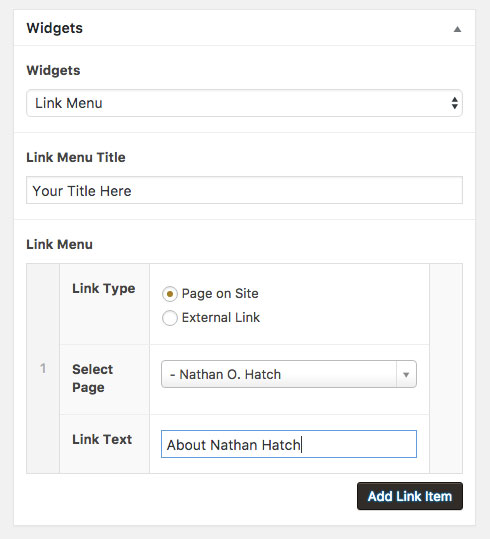Click the arrow on the Nathan O. Hatch dropdown
The image size is (490, 539).
coord(406,374)
